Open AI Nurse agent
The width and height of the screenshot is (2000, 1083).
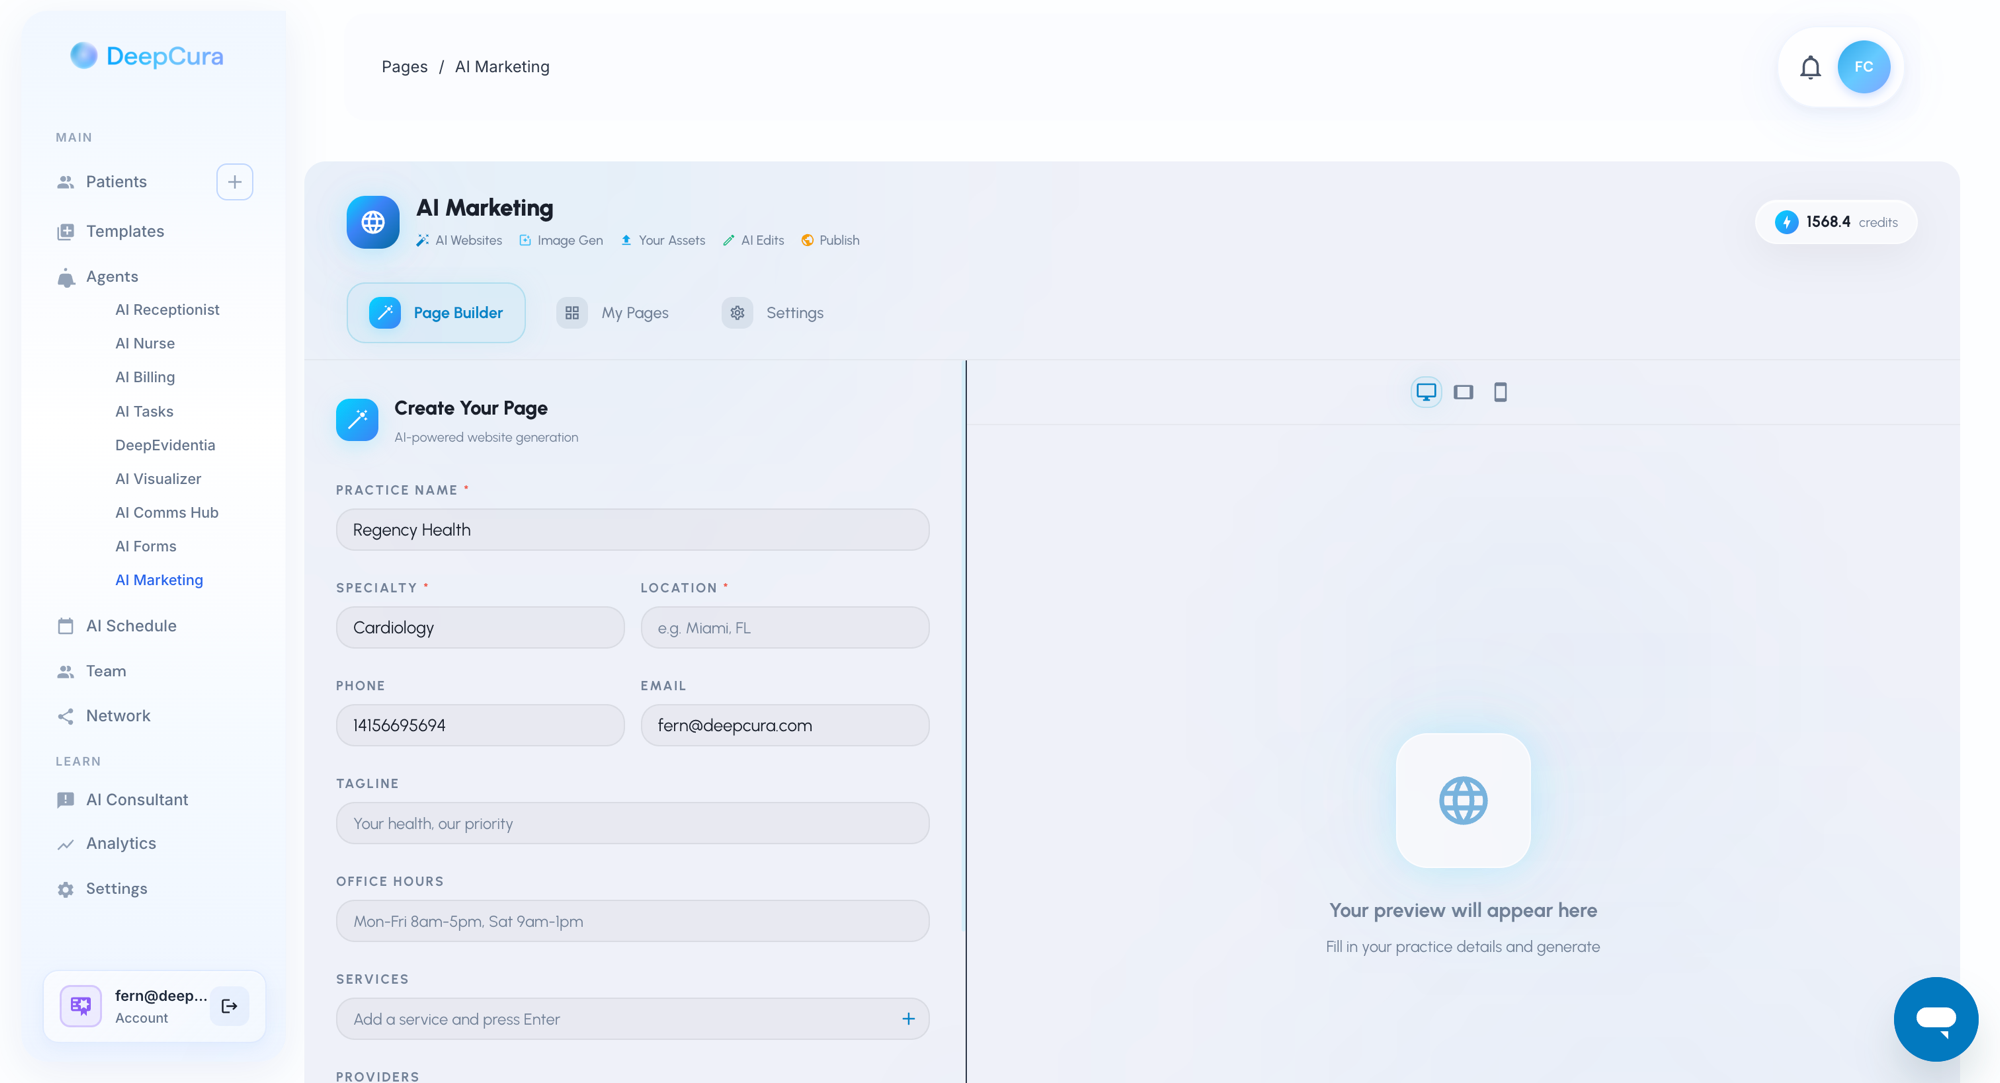145,344
